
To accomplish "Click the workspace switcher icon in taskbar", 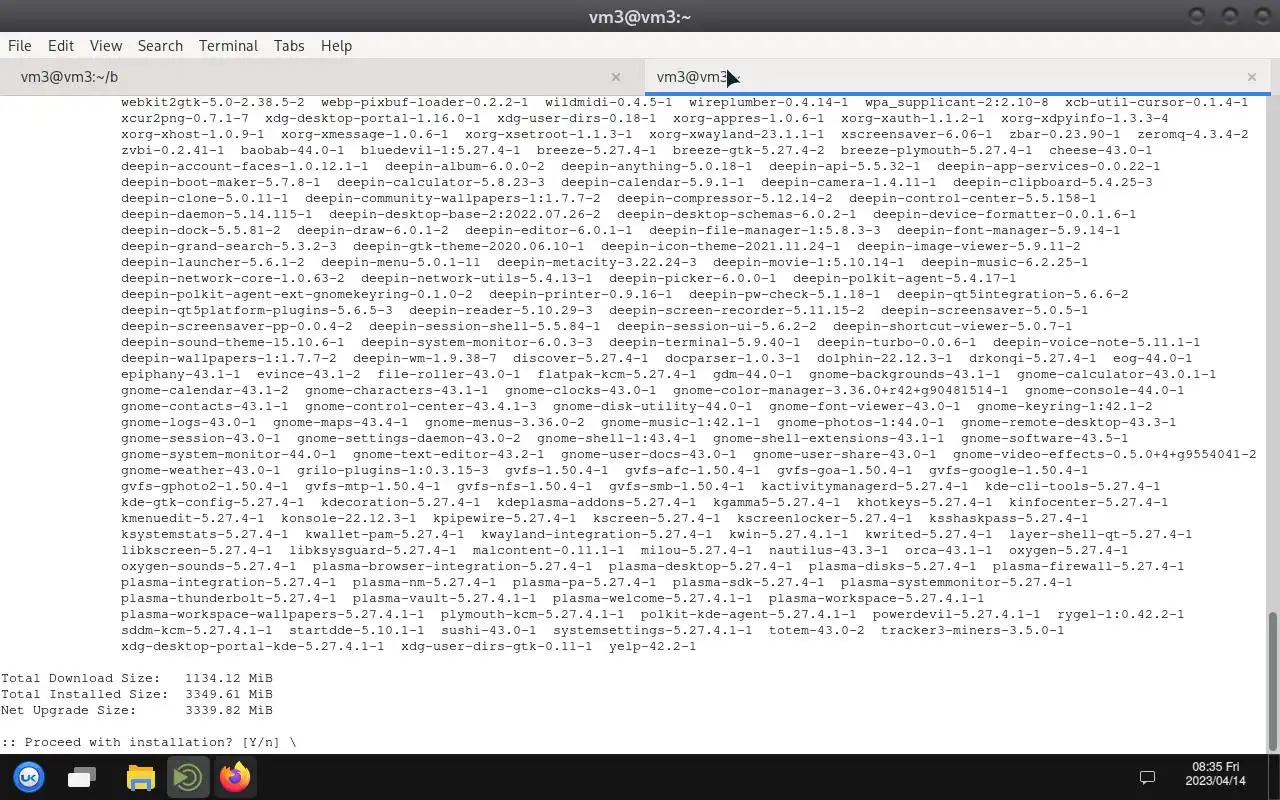I will pos(82,777).
